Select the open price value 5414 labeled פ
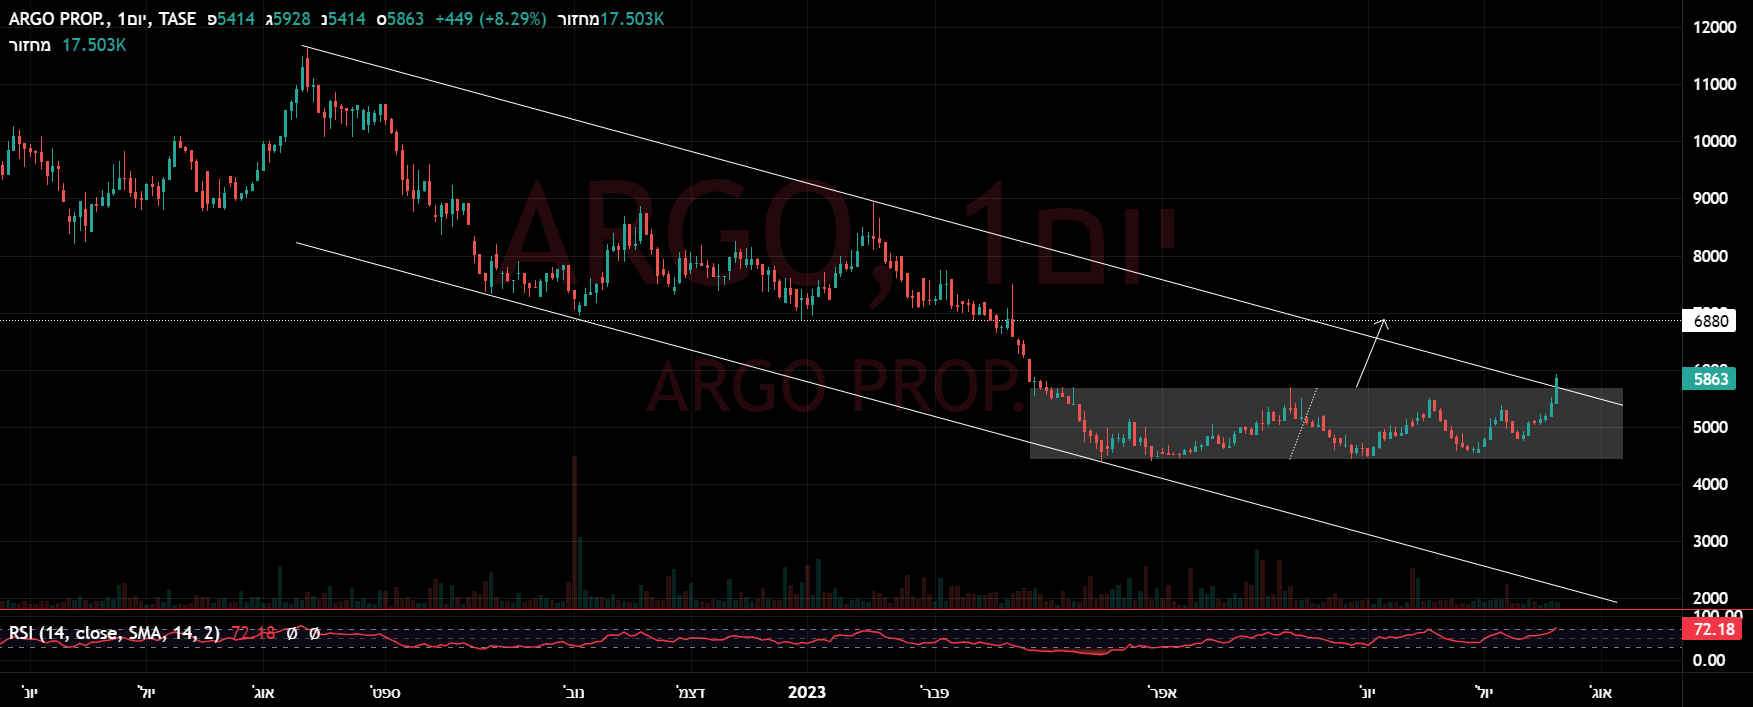The height and width of the screenshot is (707, 1753). coord(231,19)
